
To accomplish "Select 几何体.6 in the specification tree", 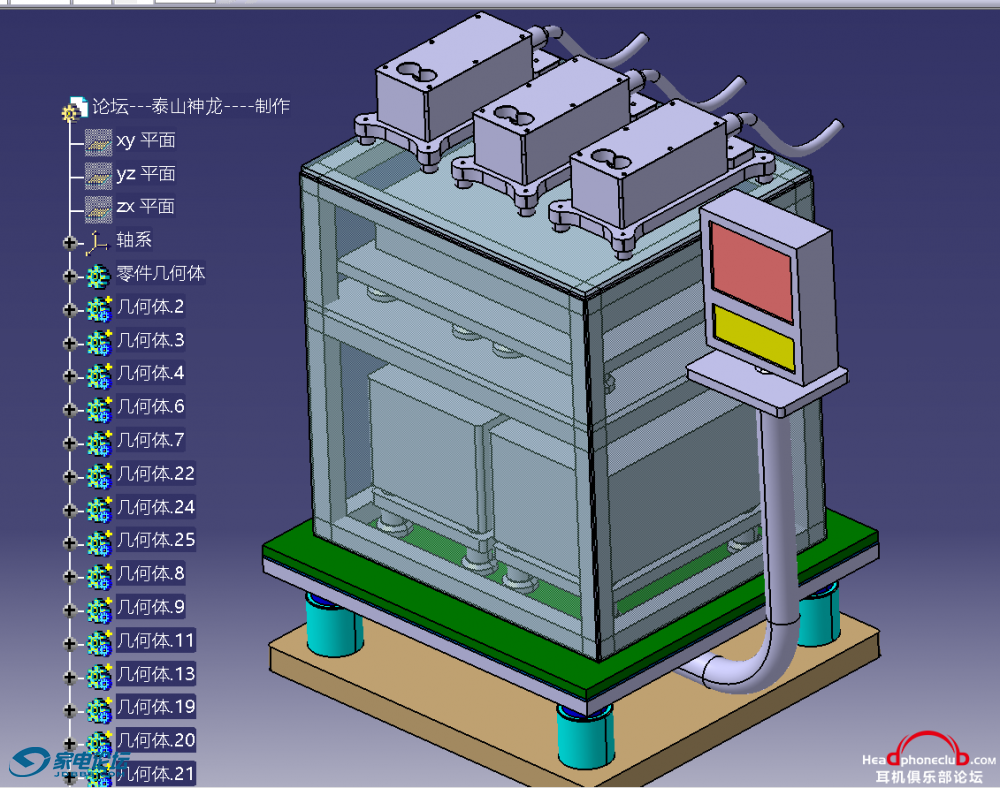I will point(151,407).
